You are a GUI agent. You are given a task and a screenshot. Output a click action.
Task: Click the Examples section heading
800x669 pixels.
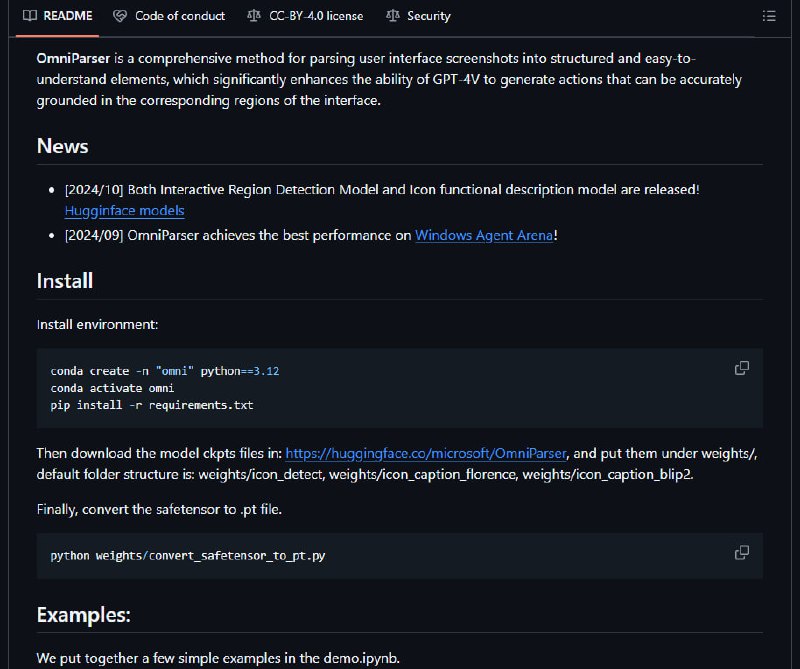tap(84, 615)
